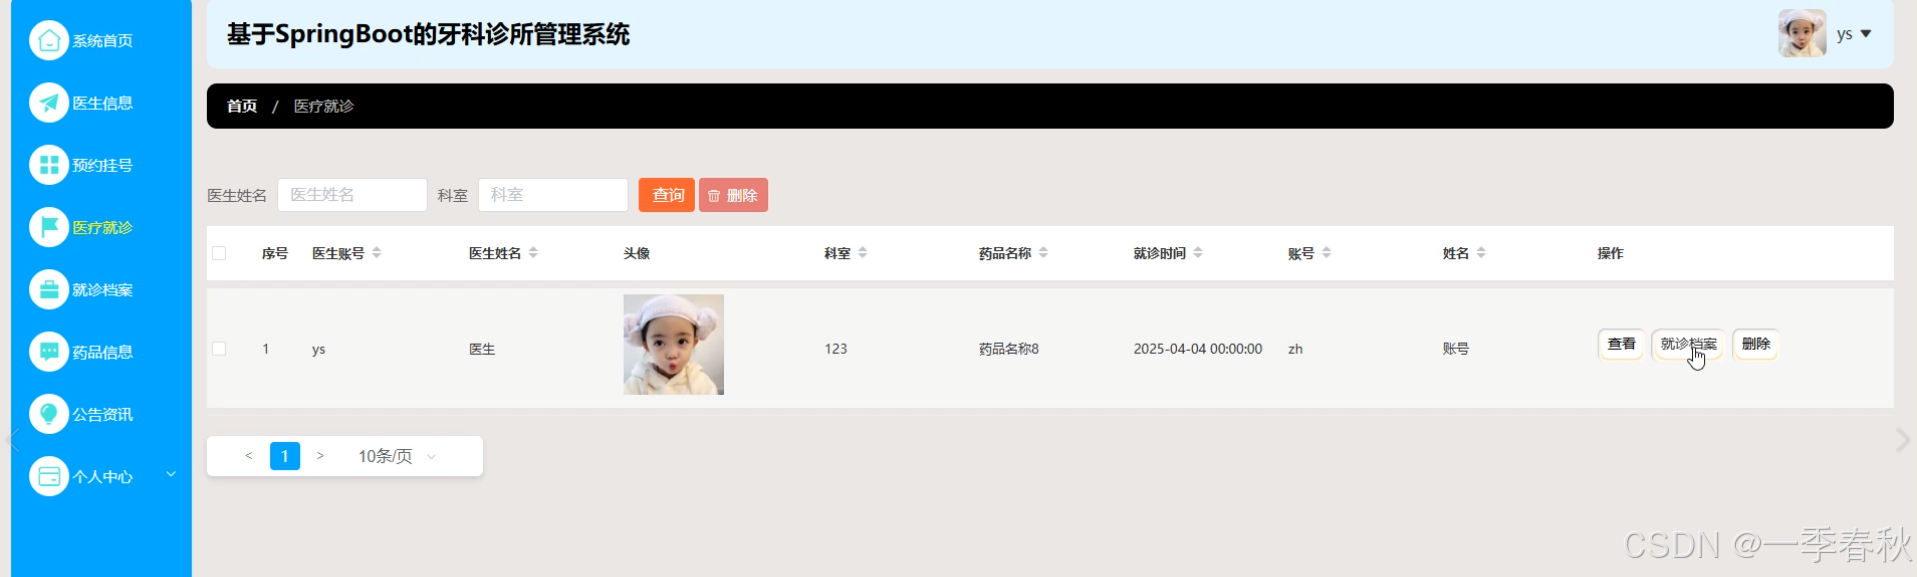Screen dimensions: 1917x577
Task: Click the briefcase icon for 就诊档案
Action: pos(49,290)
